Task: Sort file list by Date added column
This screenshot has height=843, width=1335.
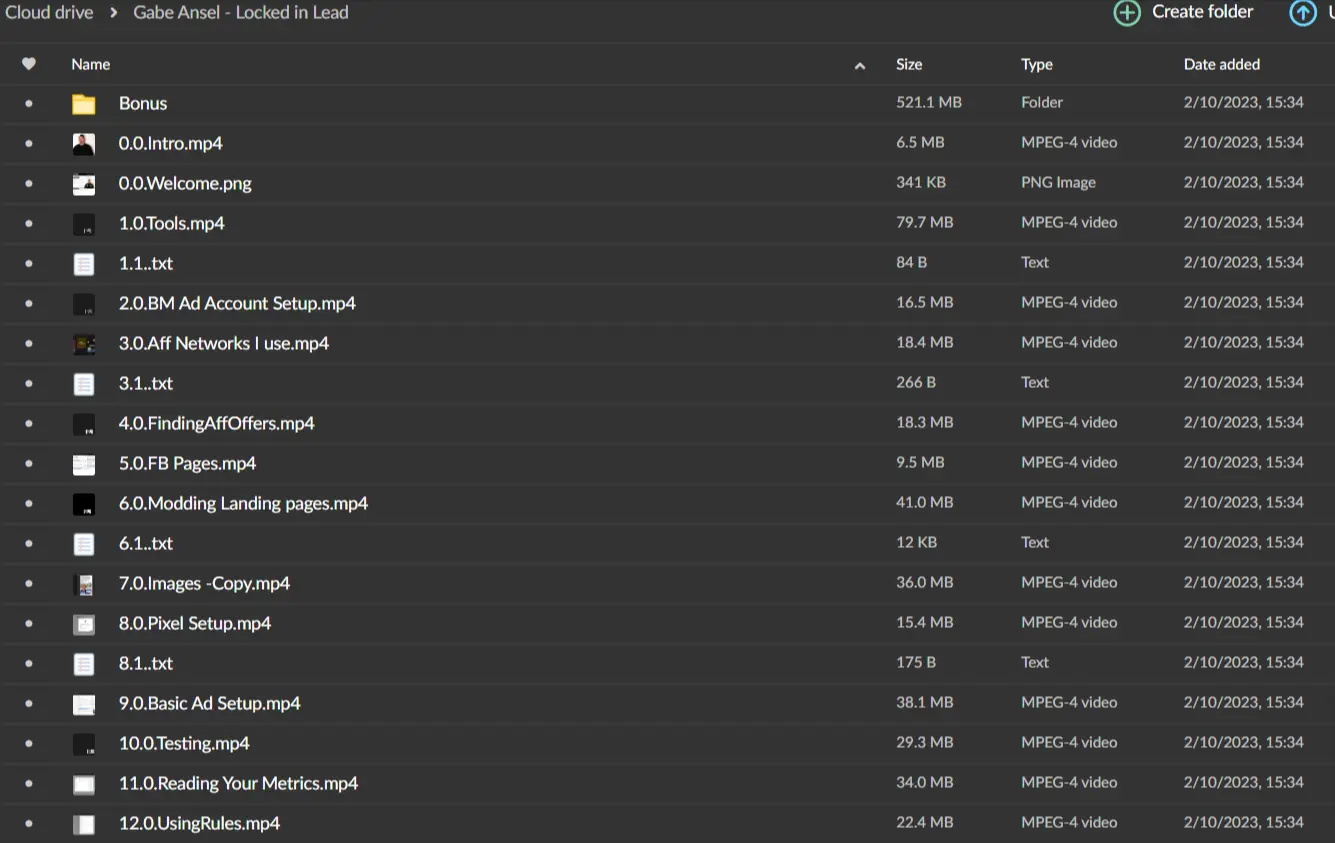Action: pos(1221,64)
